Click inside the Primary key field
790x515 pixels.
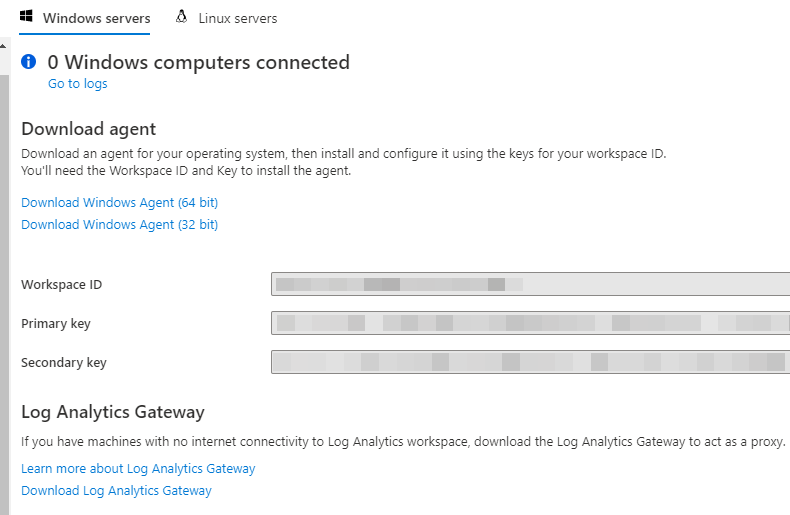(531, 323)
